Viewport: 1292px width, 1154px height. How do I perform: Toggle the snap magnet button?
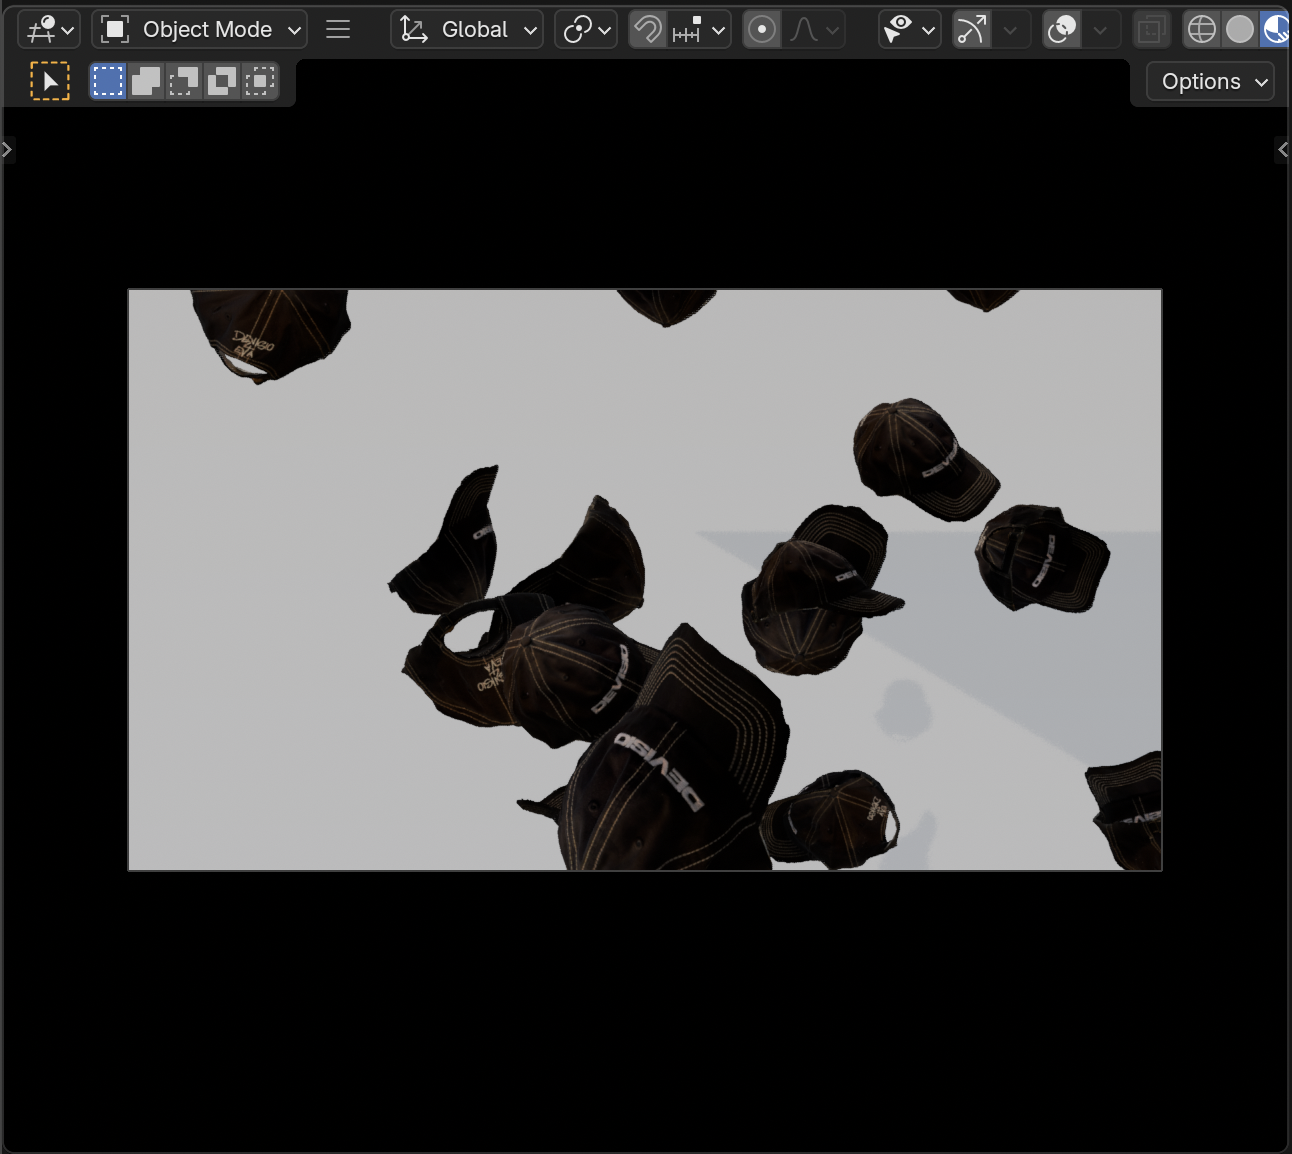(648, 30)
